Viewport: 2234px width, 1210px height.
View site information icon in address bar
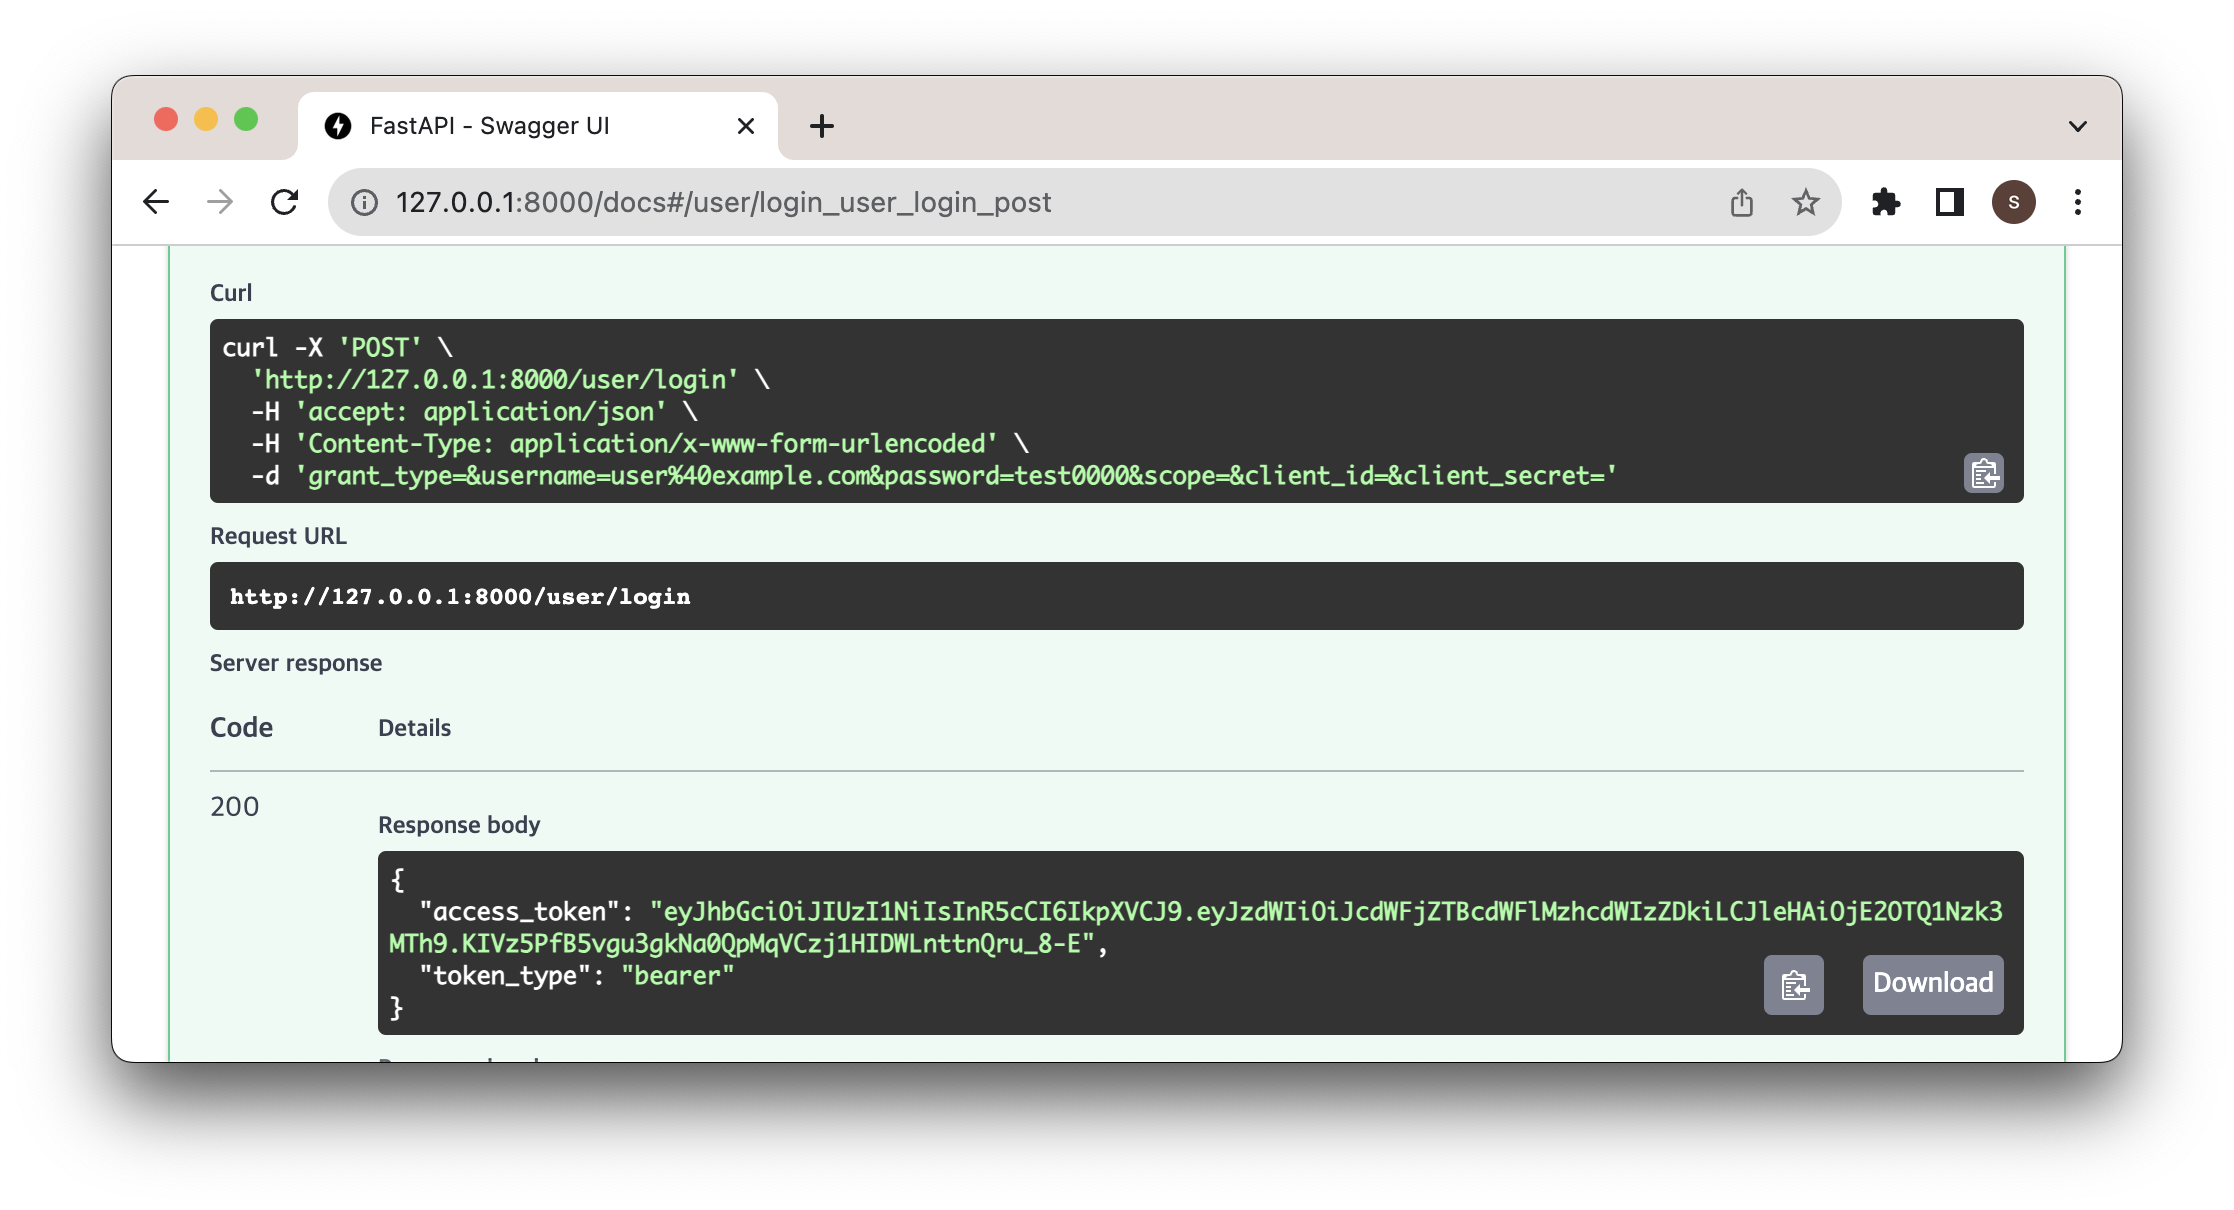pos(364,203)
